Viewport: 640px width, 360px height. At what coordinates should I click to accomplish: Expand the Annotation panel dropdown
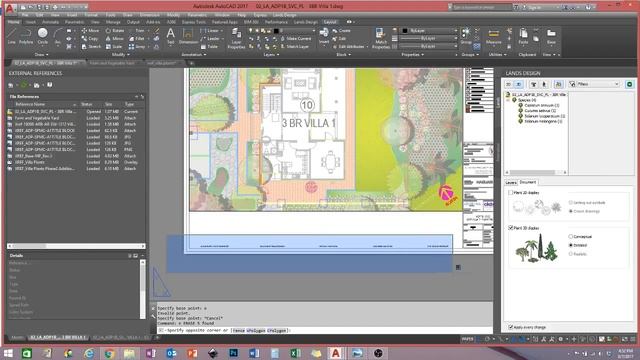(194, 54)
